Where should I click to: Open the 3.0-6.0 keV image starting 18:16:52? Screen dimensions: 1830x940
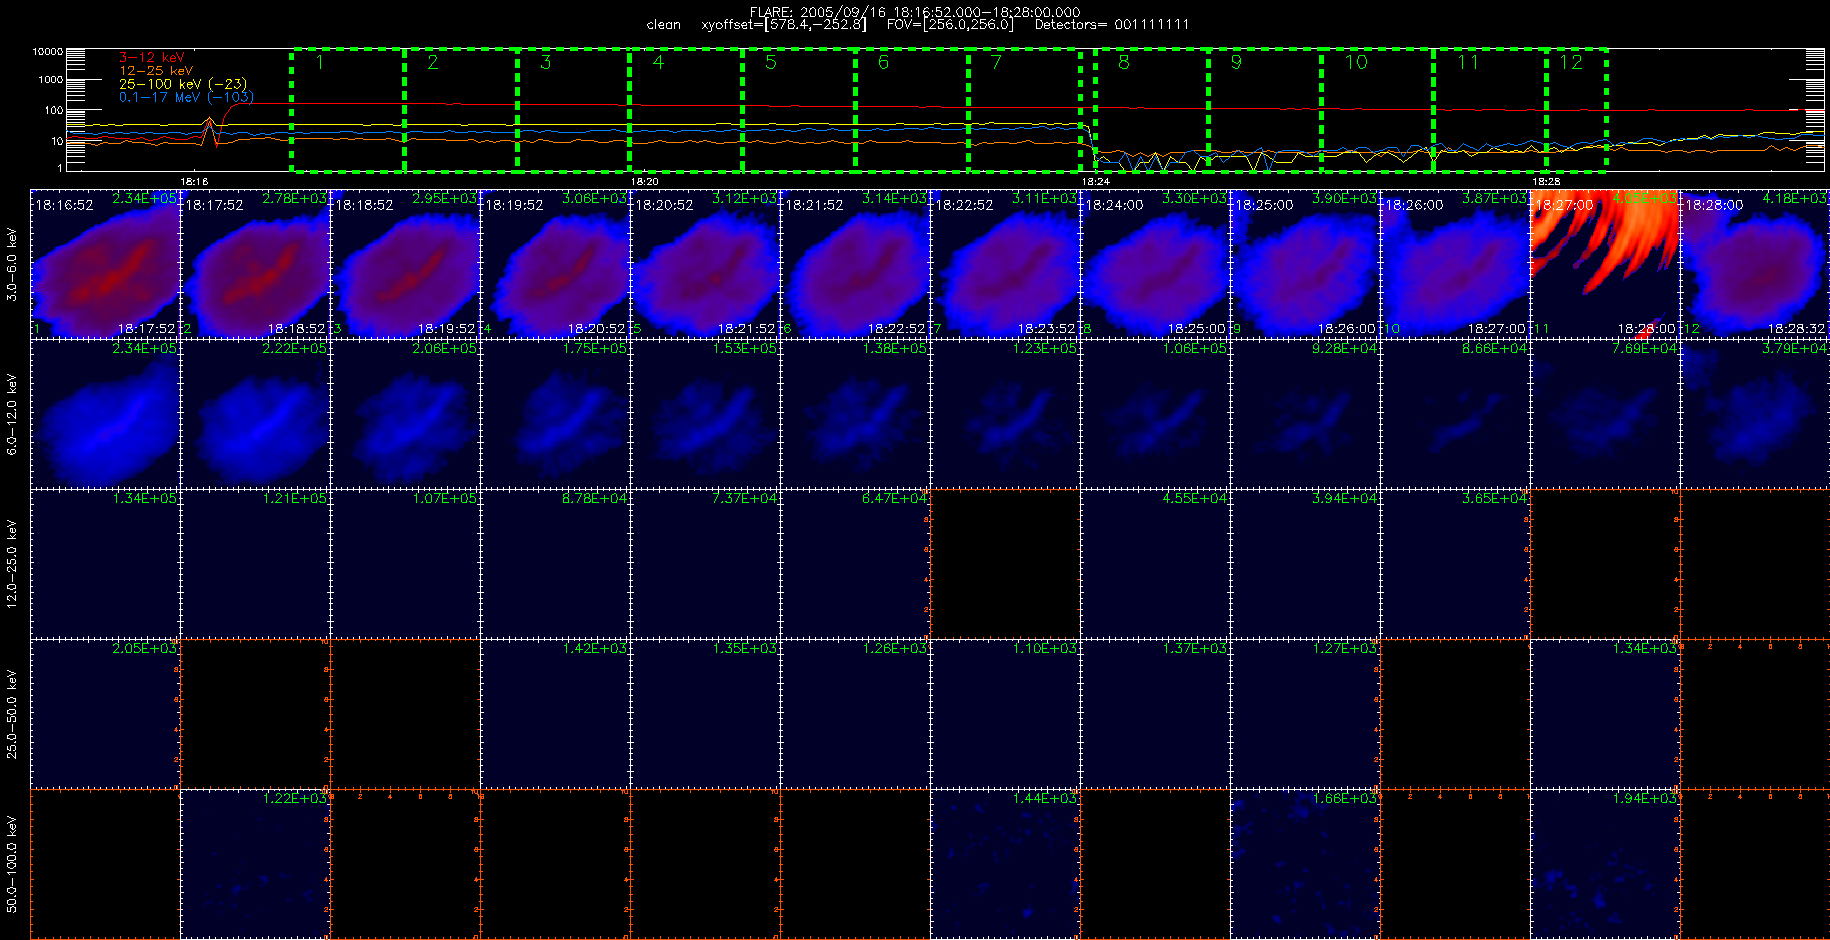coord(105,263)
